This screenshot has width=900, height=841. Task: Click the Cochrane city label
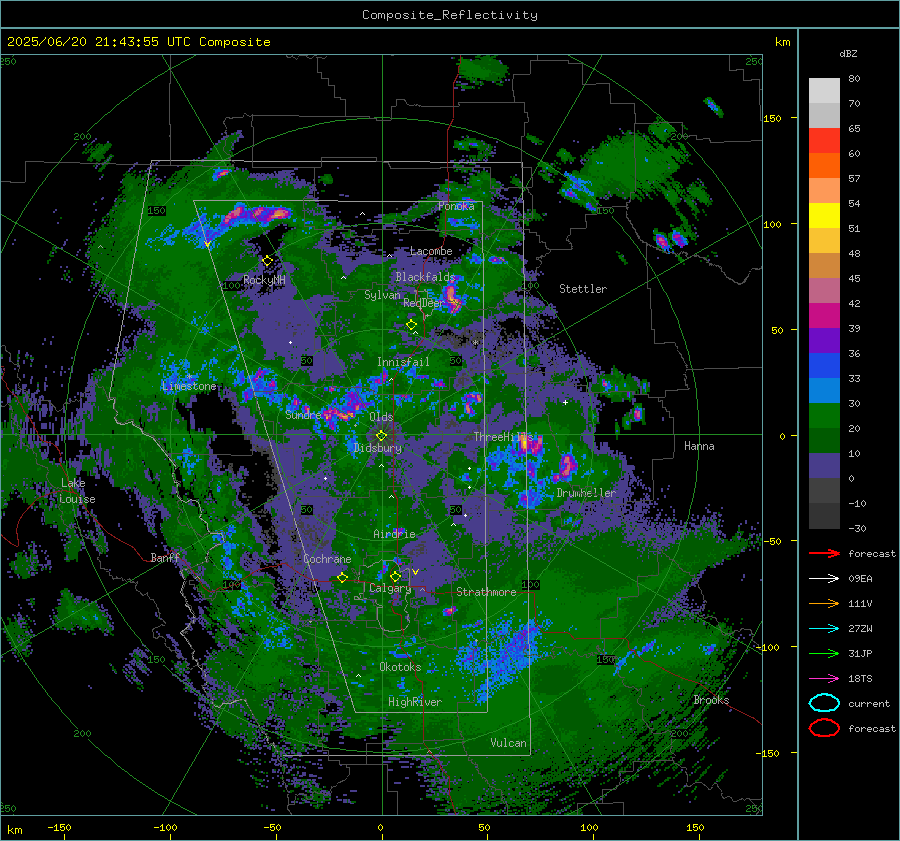327,559
